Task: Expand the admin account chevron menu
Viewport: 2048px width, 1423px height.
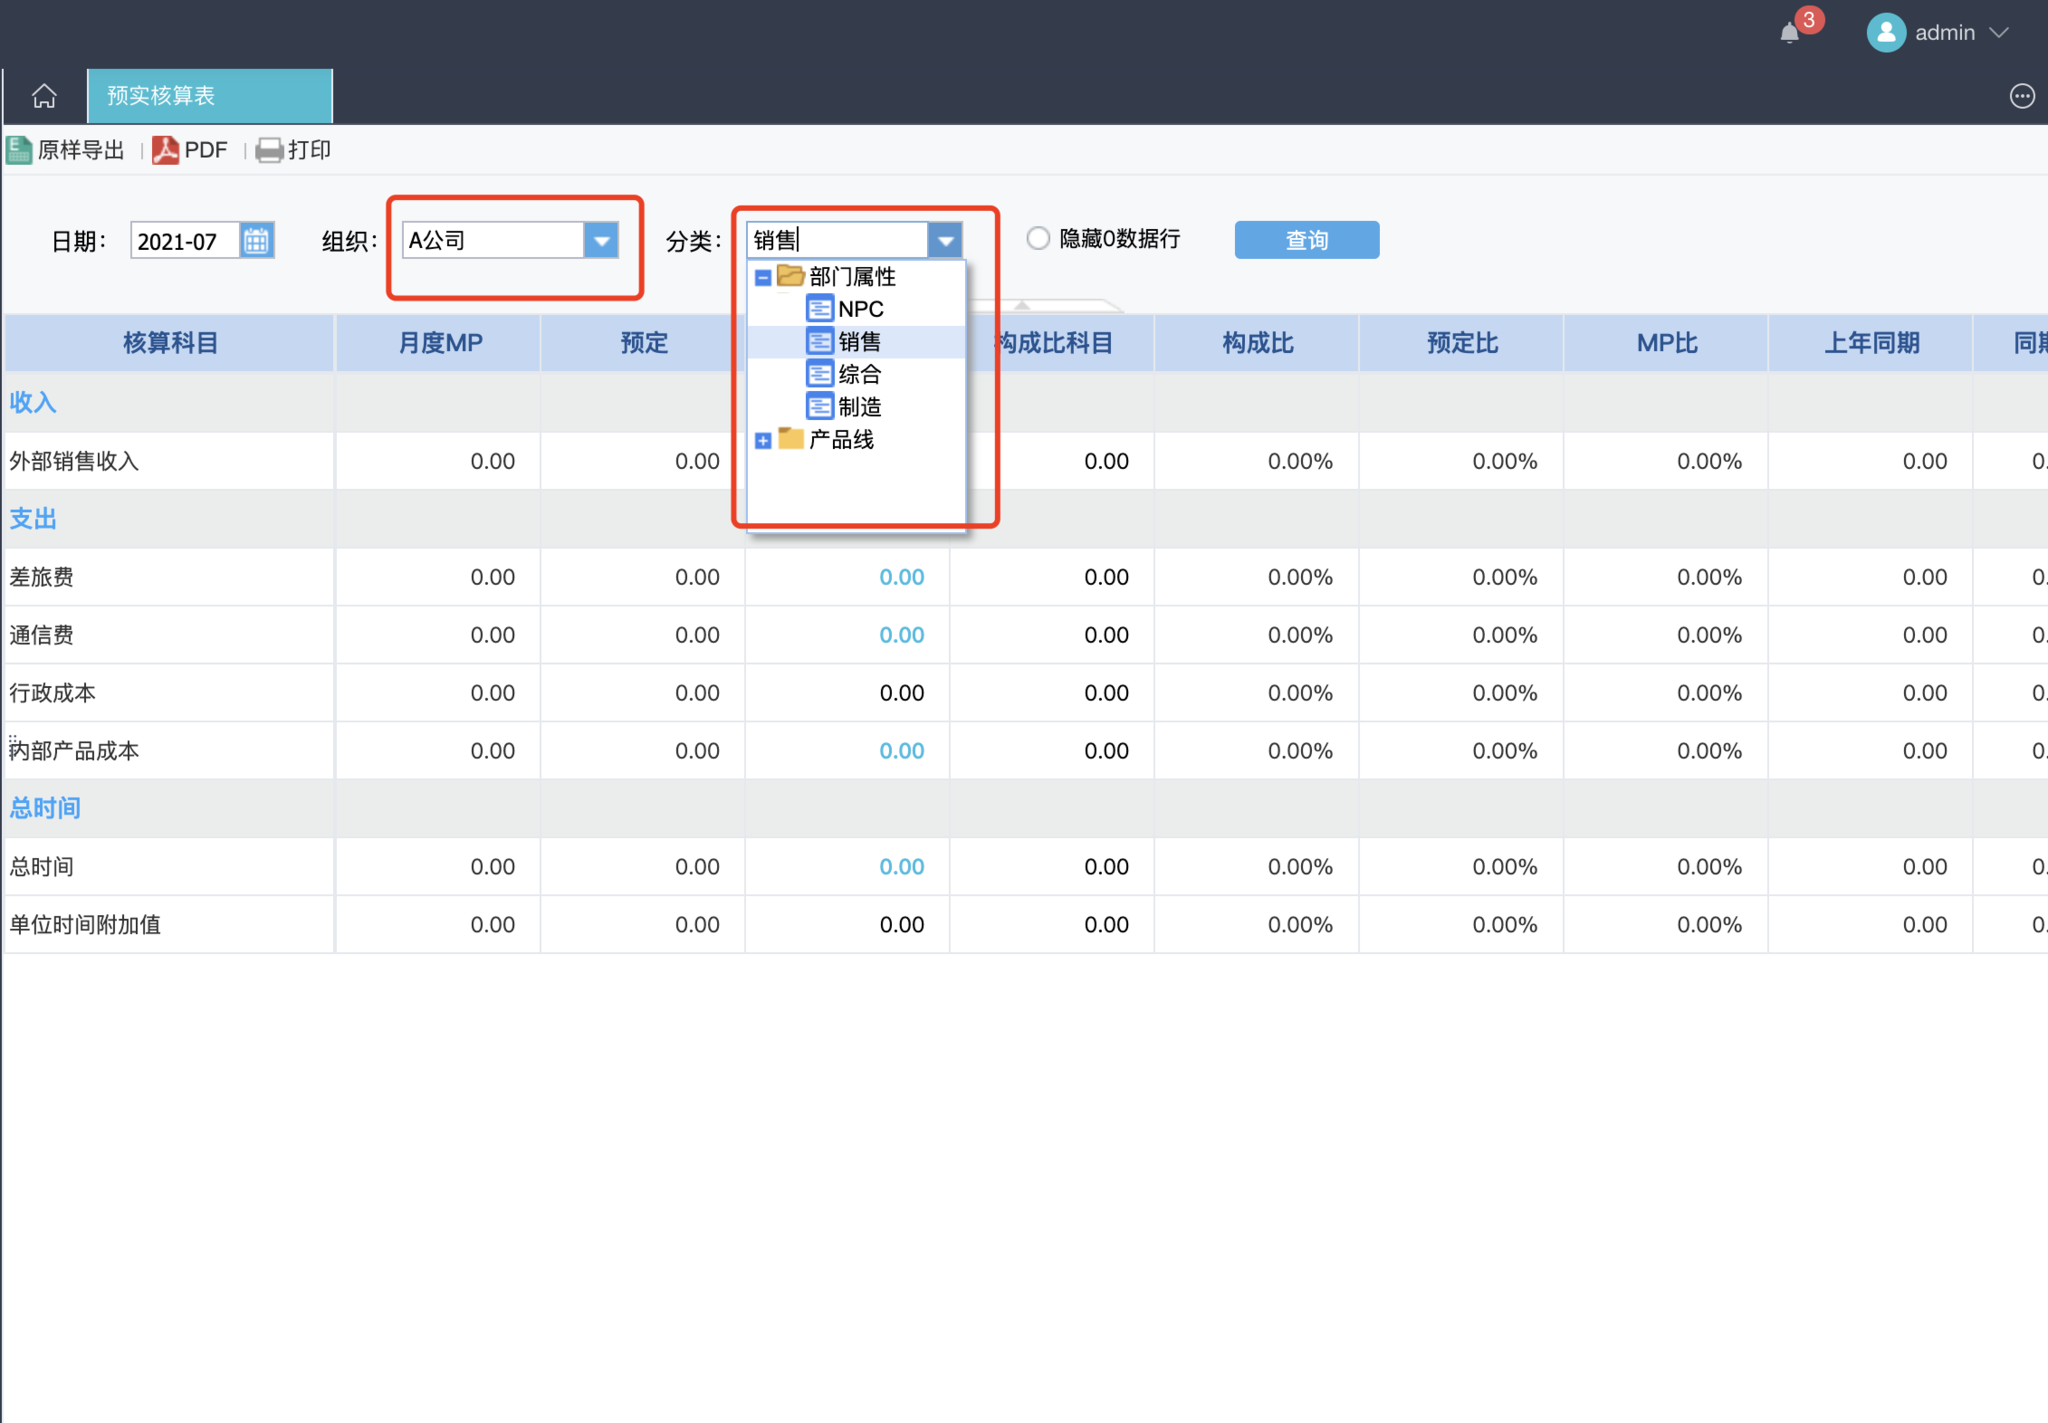Action: click(1999, 33)
